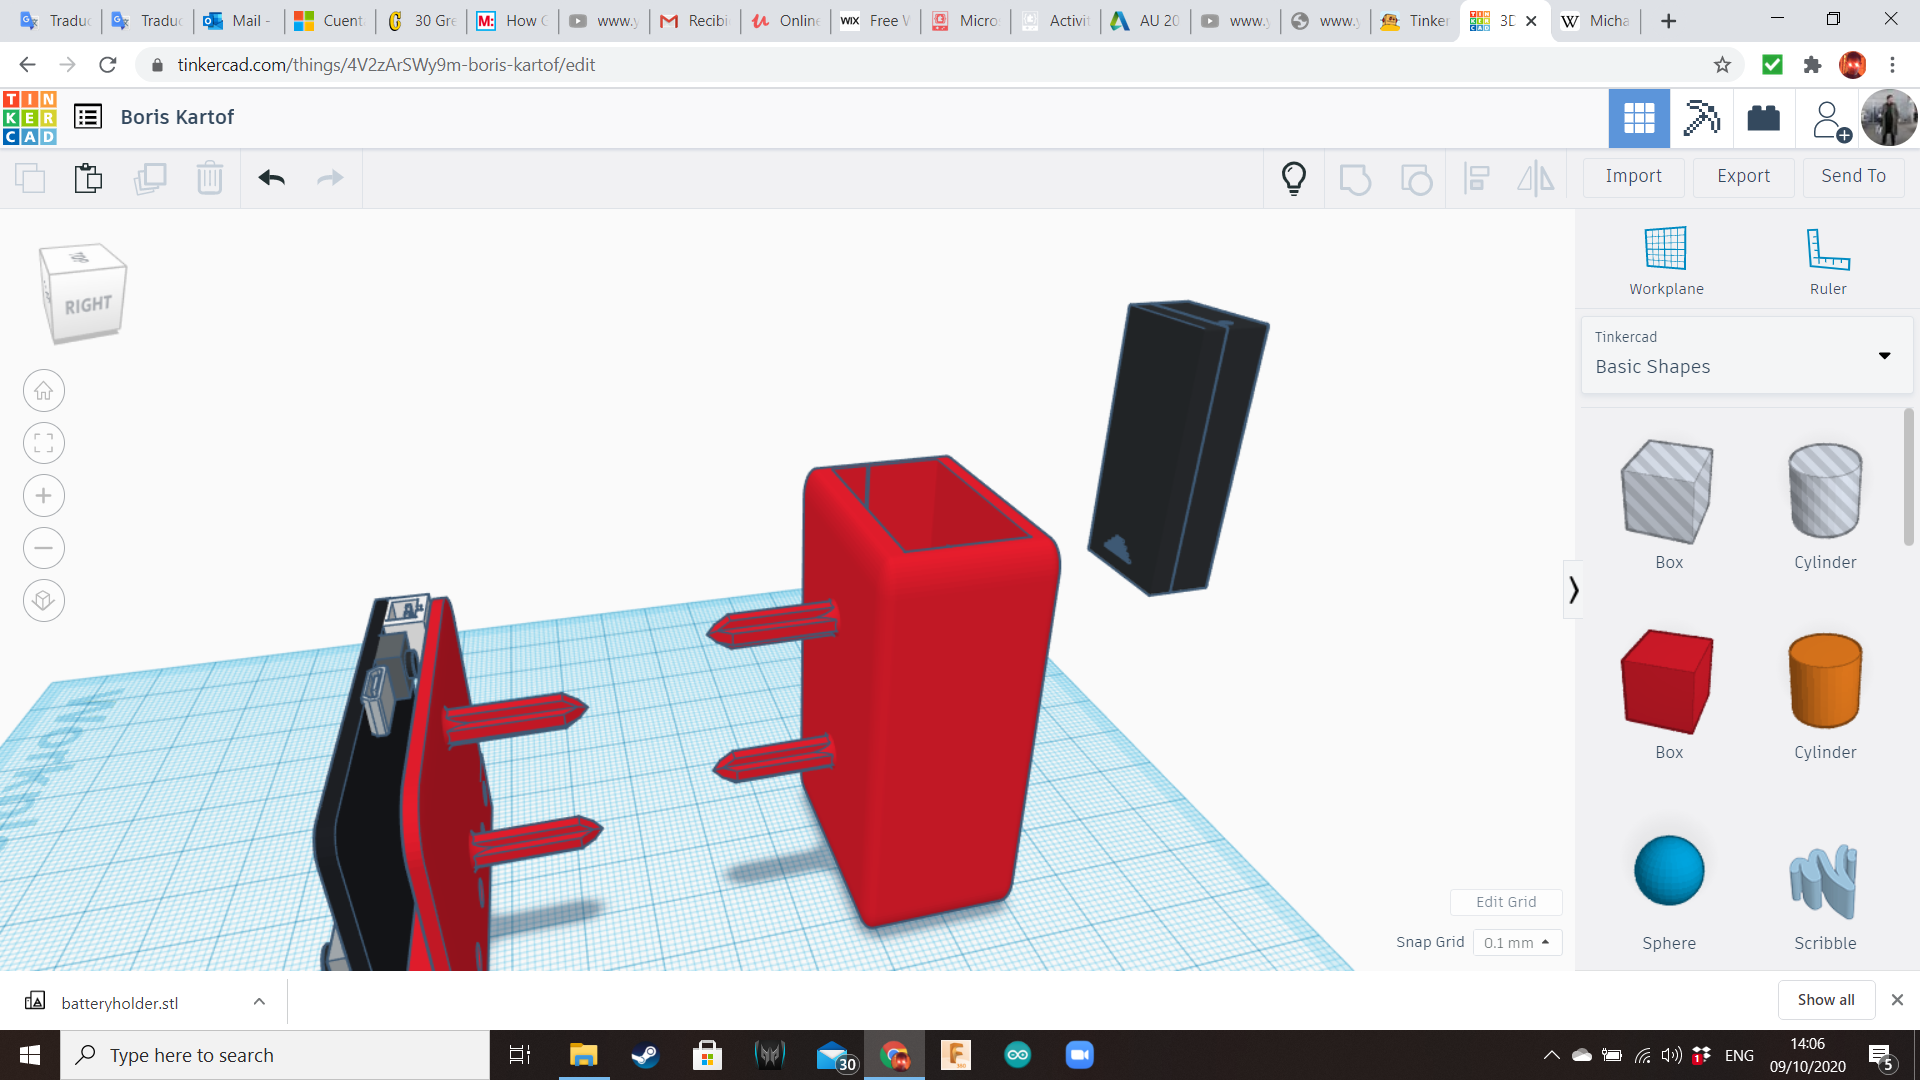This screenshot has width=1920, height=1080.
Task: Zoom out with the minus icon
Action: [44, 548]
